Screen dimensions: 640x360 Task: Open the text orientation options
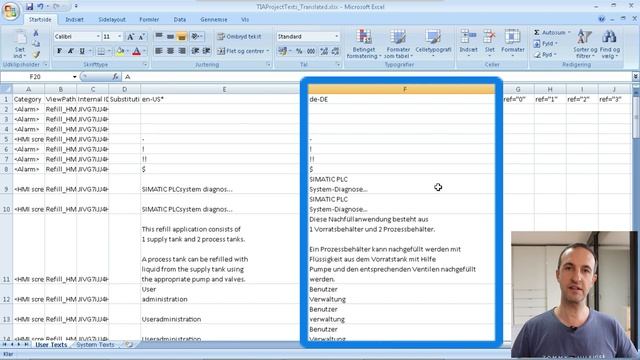pyautogui.click(x=197, y=37)
